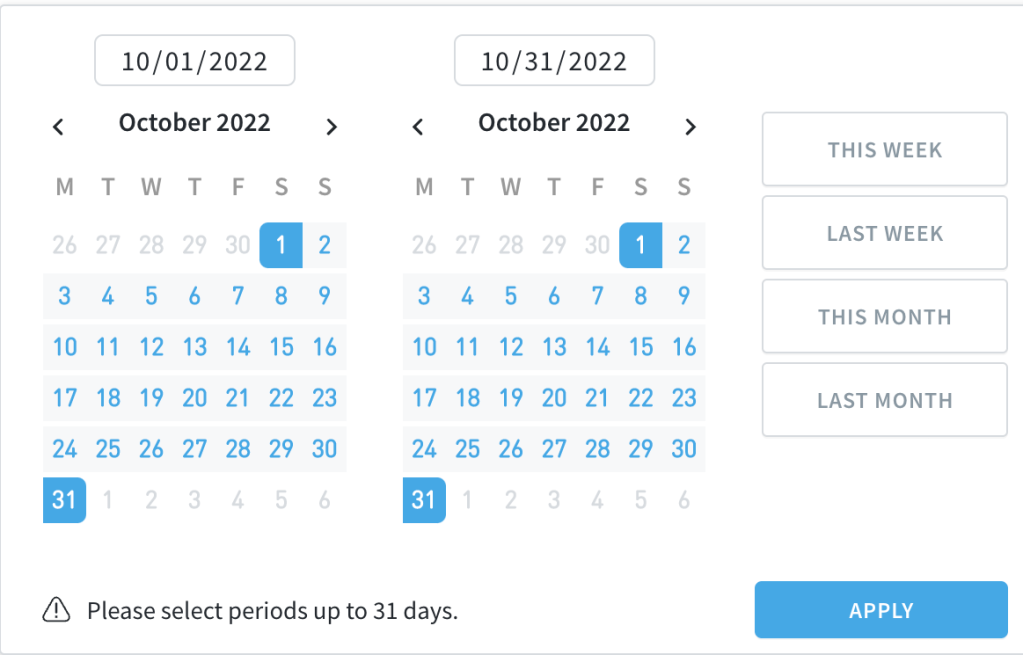Select LAST WEEK preset
Screen dimensions: 1023x655
[885, 233]
